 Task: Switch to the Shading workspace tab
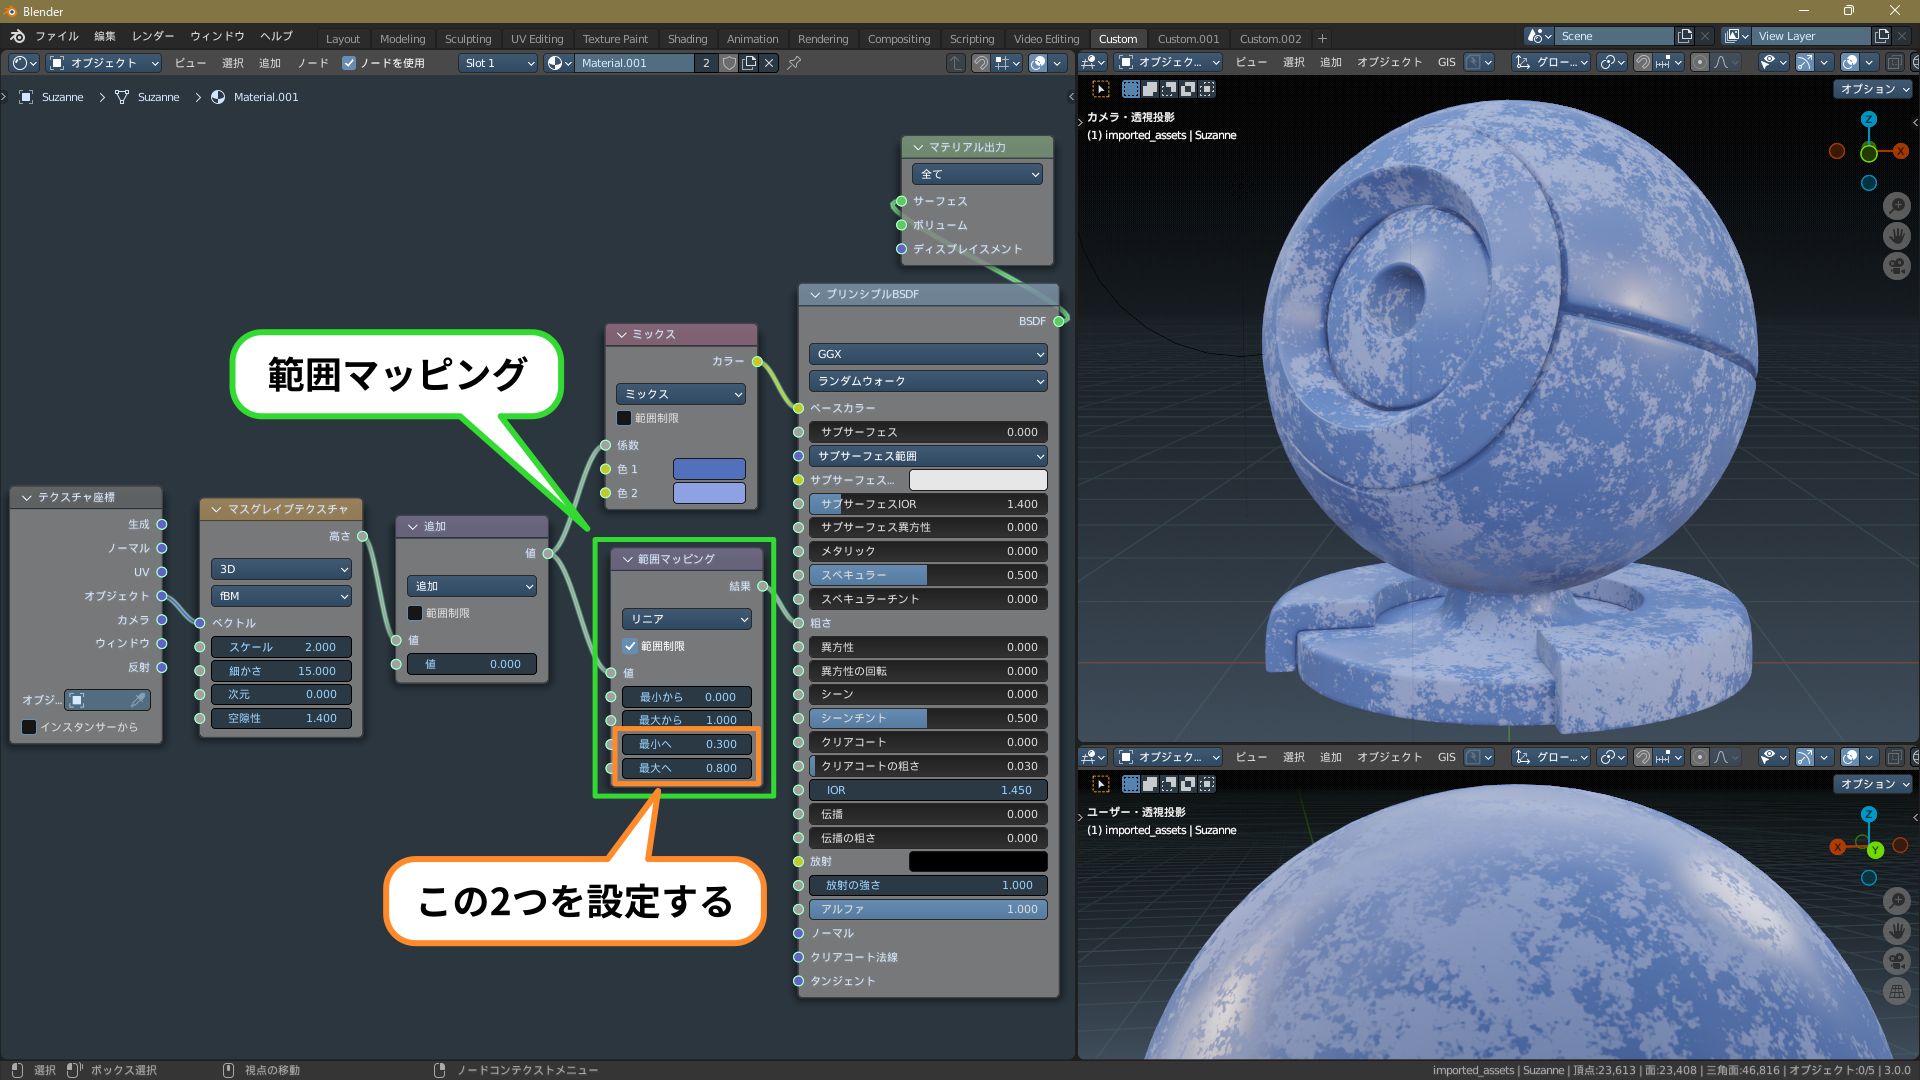(x=687, y=38)
